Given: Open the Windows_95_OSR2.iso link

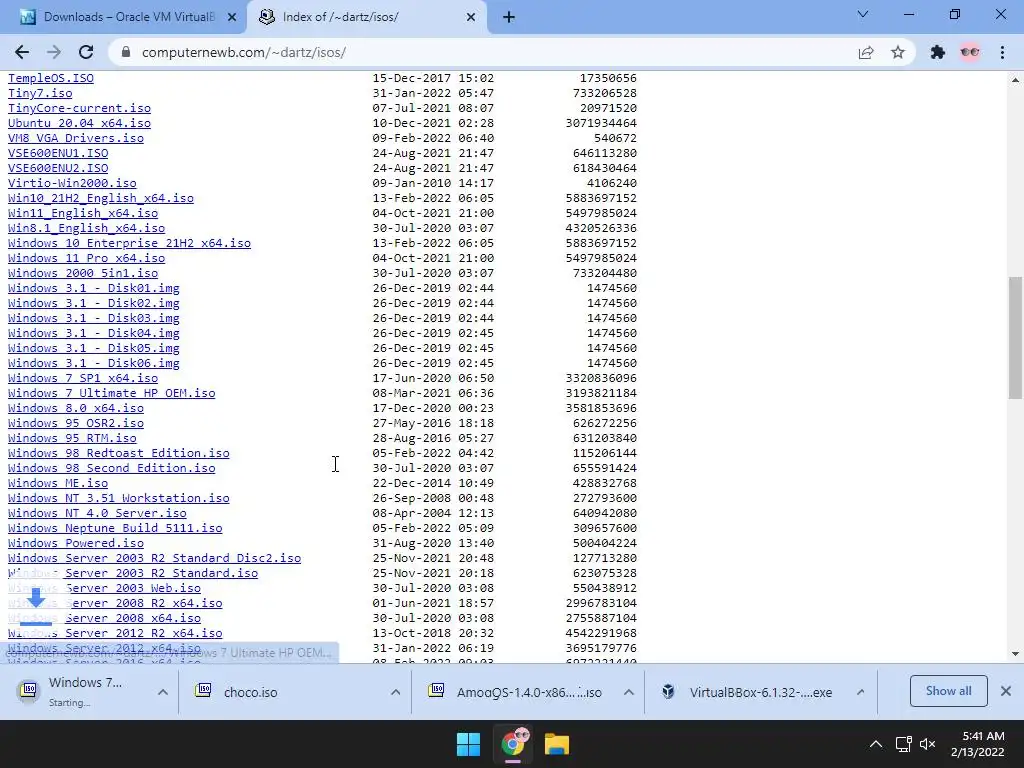Looking at the screenshot, I should [76, 424].
